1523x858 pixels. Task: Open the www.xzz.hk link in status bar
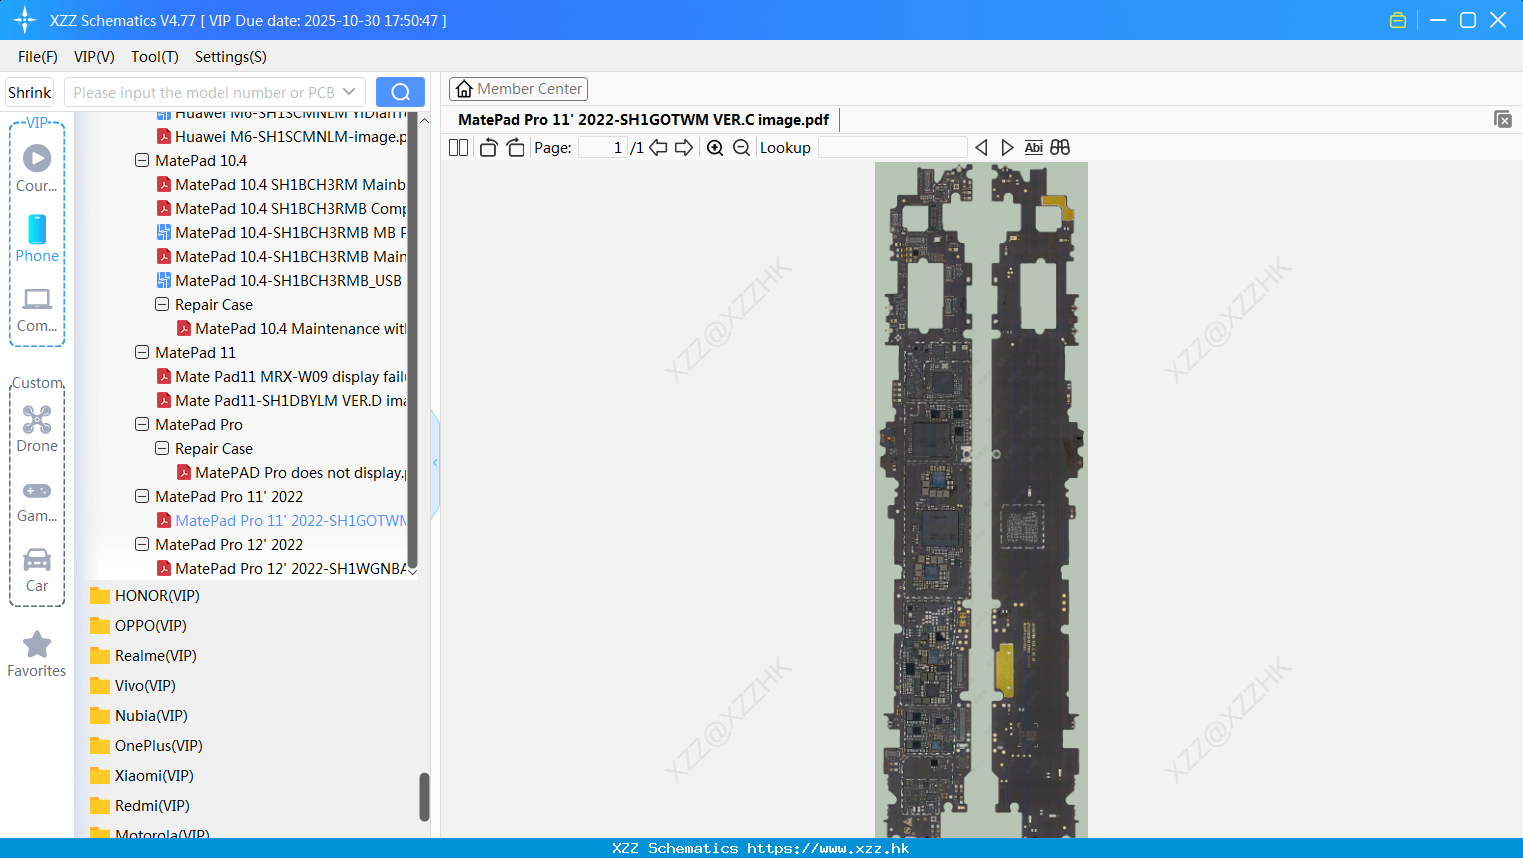click(828, 848)
